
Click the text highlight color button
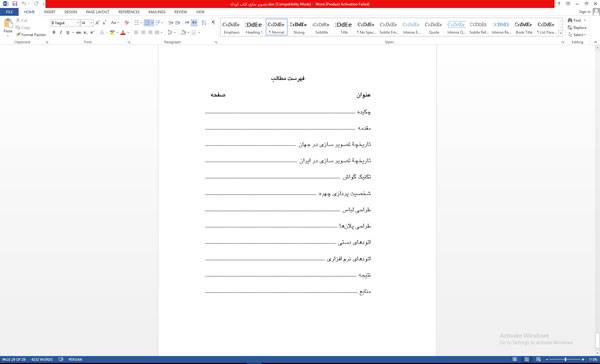pos(112,33)
